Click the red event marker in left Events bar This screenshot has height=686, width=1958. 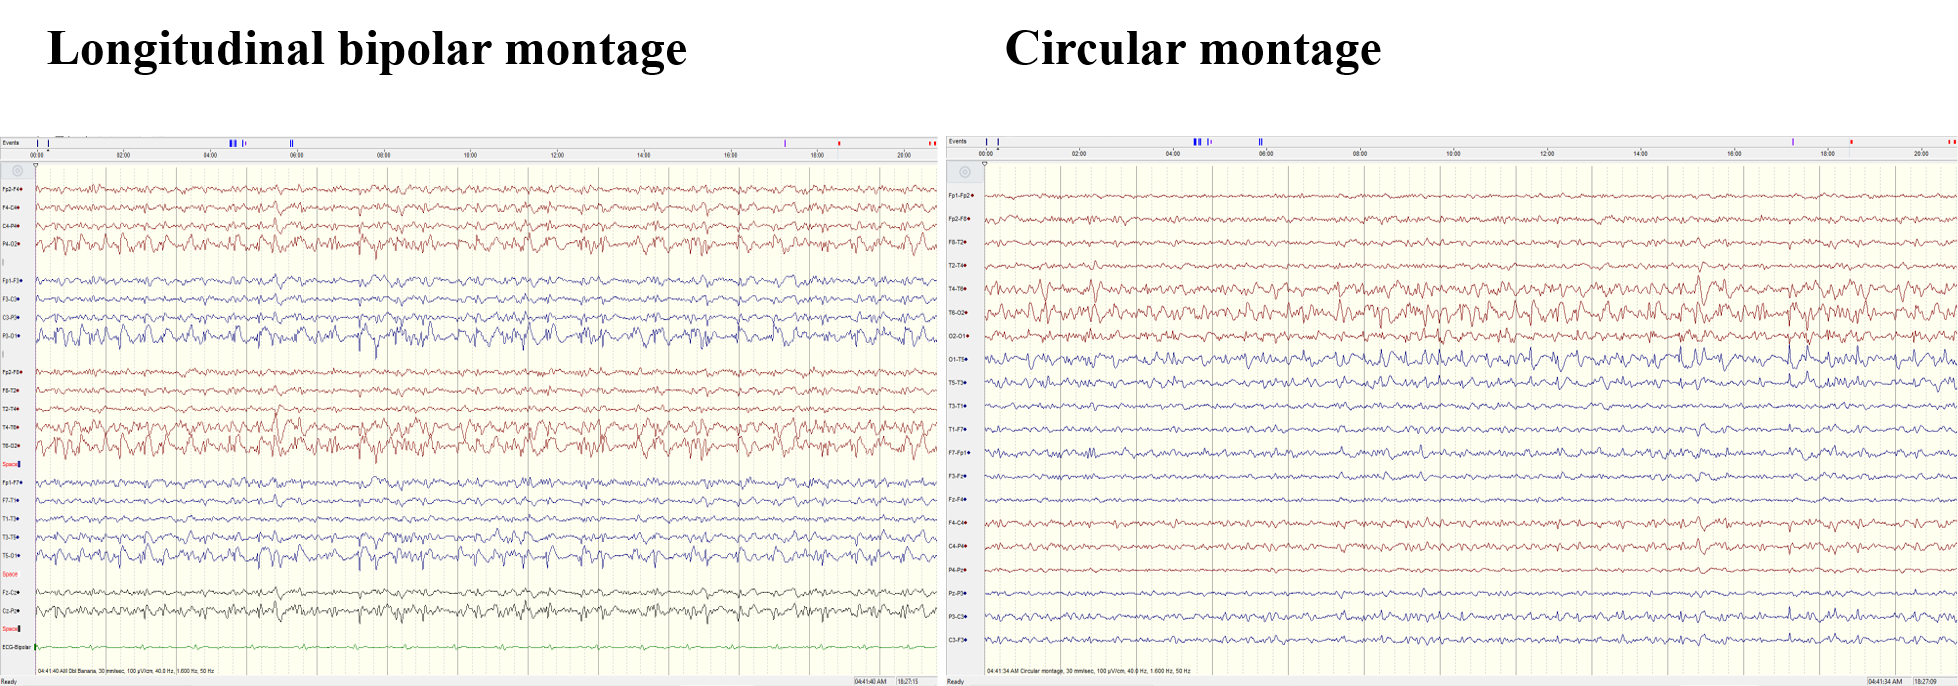coord(839,143)
